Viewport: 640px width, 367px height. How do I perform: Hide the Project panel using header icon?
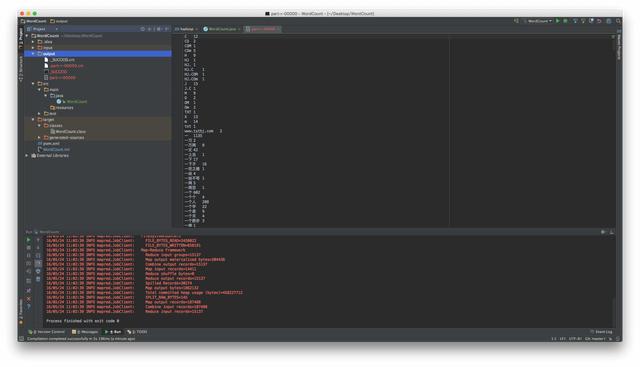[167, 29]
